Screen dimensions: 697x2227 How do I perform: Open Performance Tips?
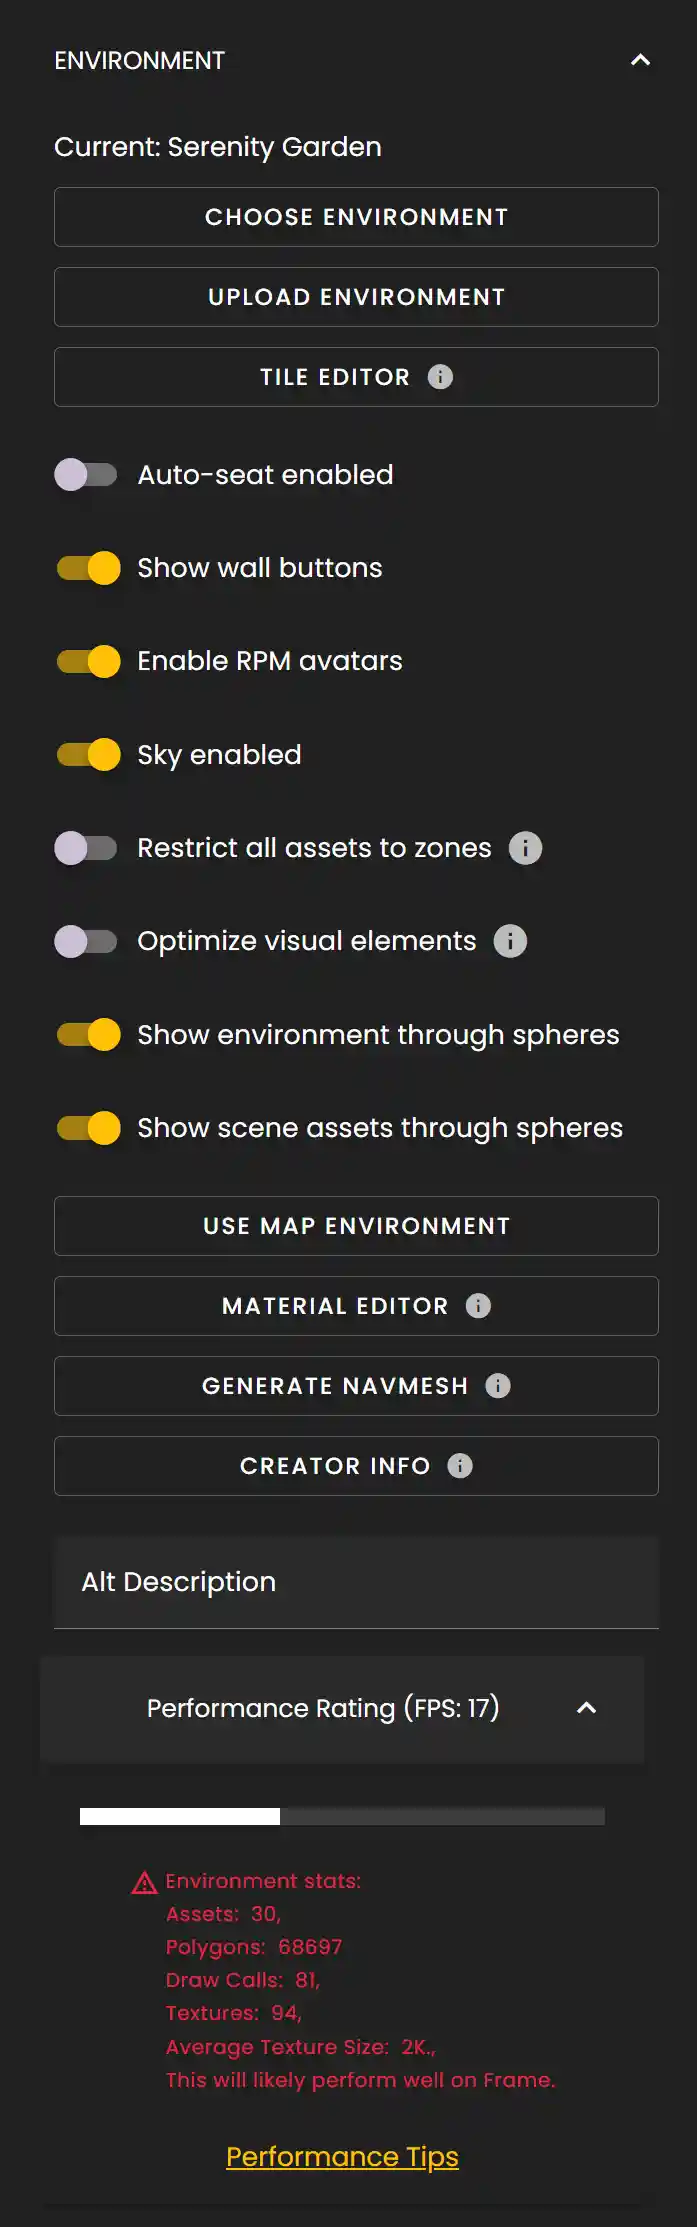[342, 2156]
